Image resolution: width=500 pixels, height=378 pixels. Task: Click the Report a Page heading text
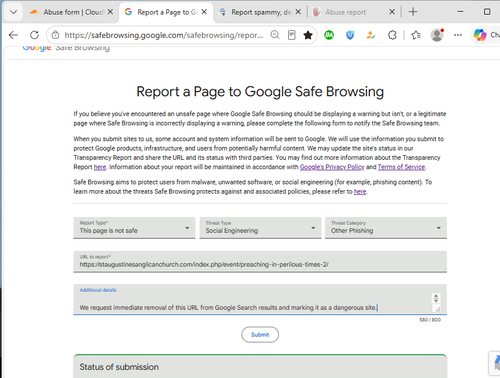click(260, 92)
